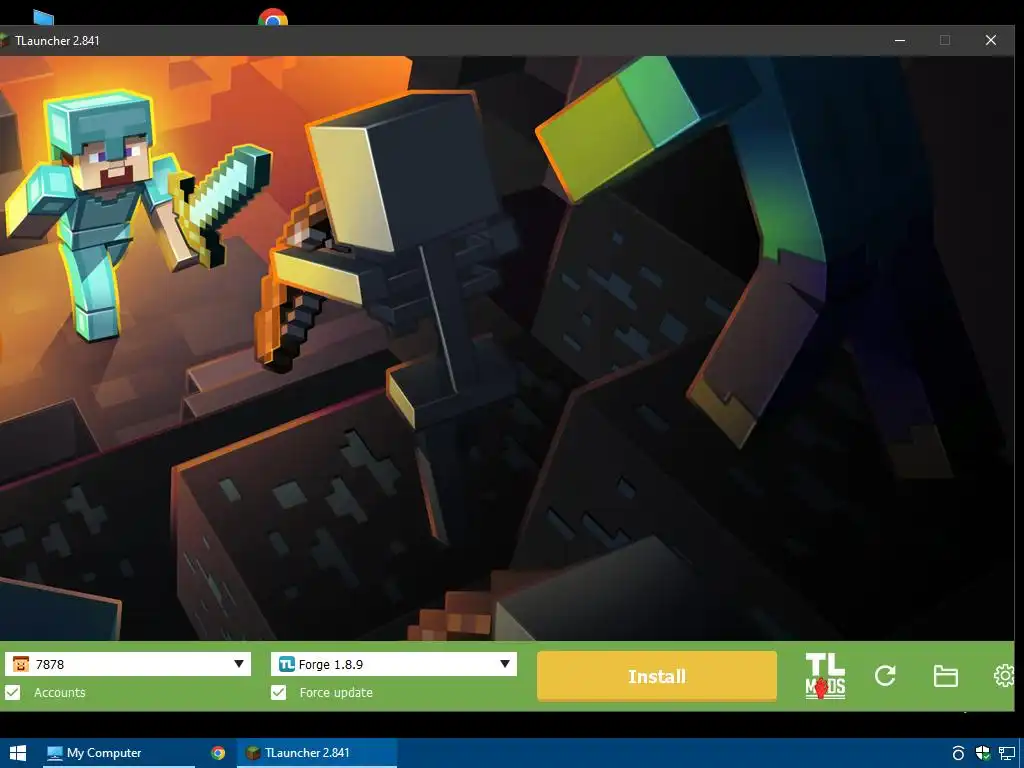Toggle the Accounts checkbox
Viewport: 1024px width, 768px height.
point(12,692)
